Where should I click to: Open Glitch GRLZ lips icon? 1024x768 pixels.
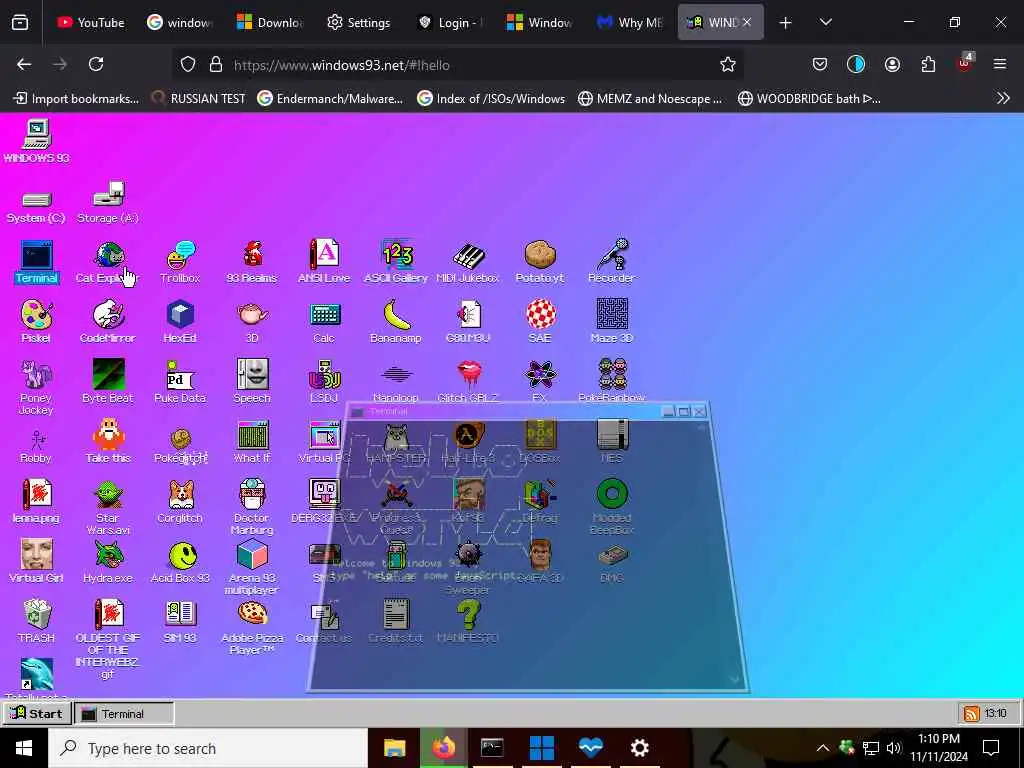468,381
